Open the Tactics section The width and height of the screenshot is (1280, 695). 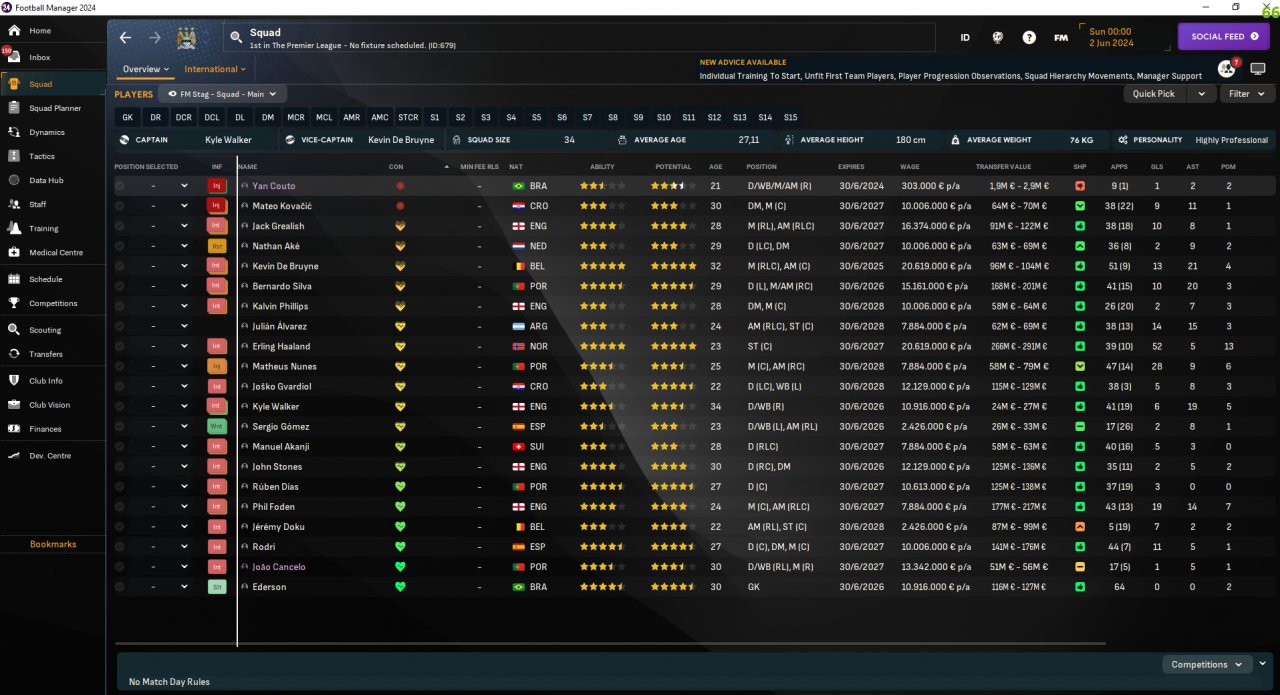point(42,156)
